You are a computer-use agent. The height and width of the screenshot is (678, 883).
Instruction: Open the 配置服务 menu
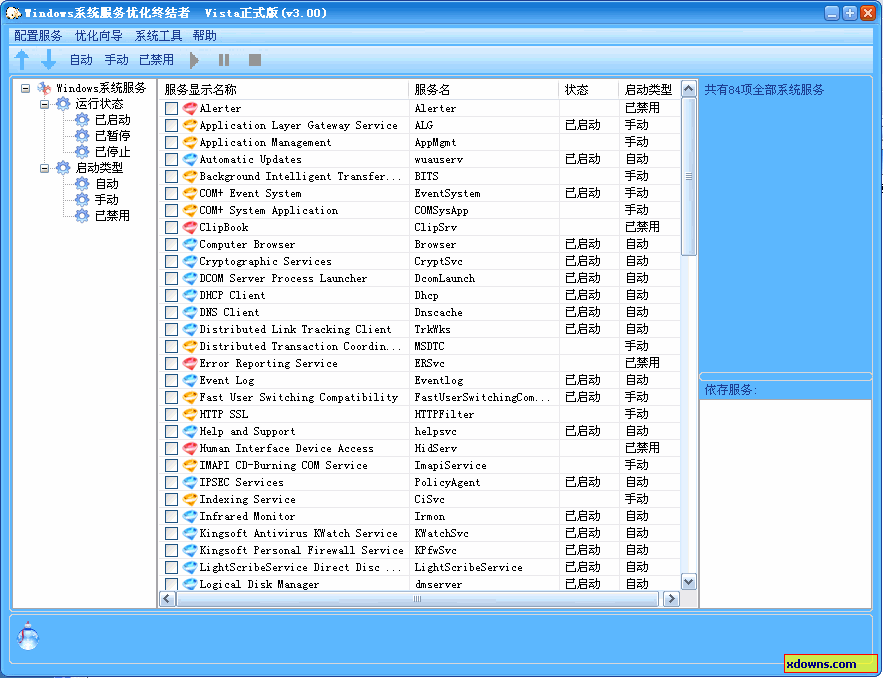coord(38,35)
